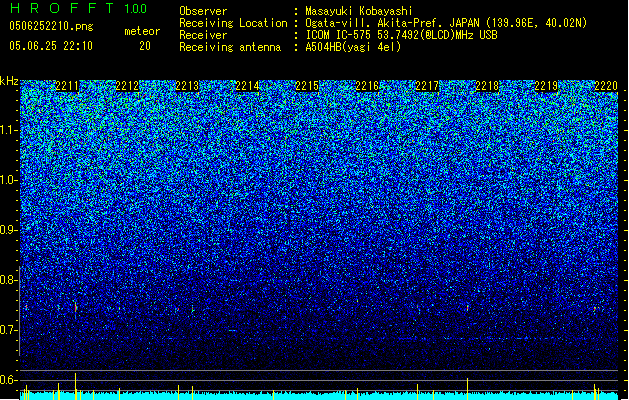Click the 1.0 kHz axis label
The height and width of the screenshot is (400, 629).
[x=9, y=181]
